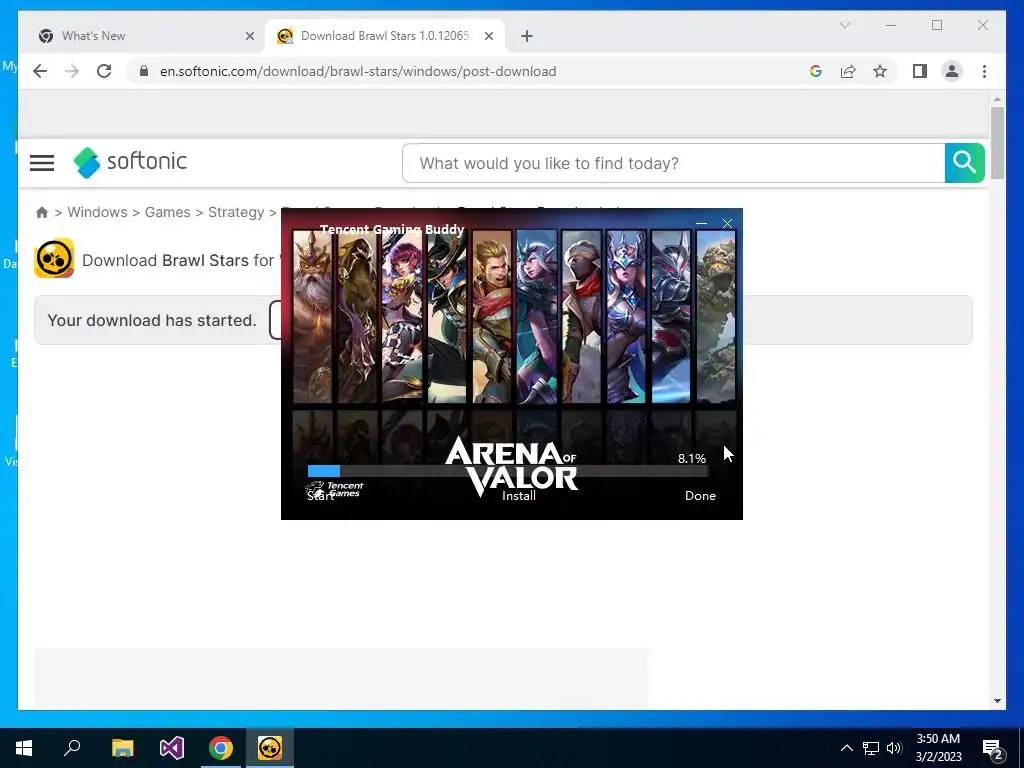Open the Chrome profile avatar

tap(952, 71)
